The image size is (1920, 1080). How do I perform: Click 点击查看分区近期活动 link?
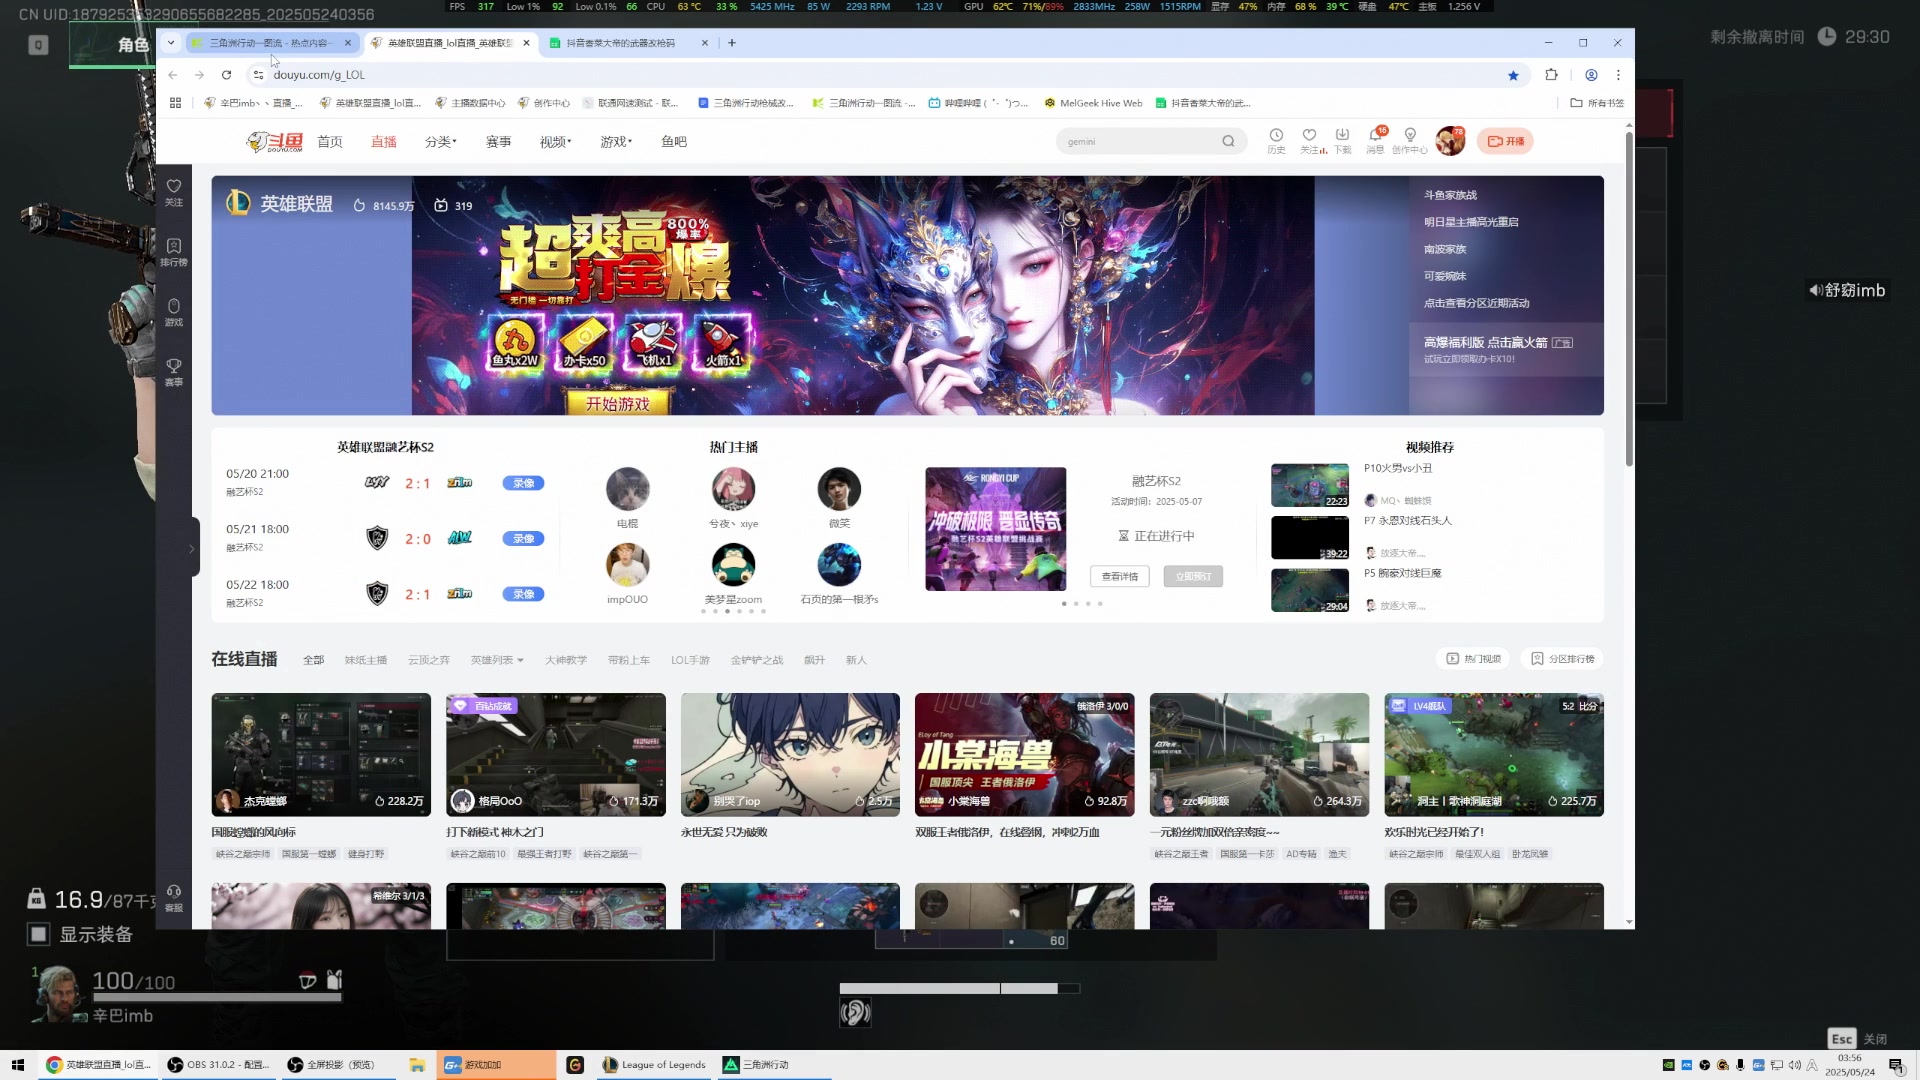point(1476,303)
